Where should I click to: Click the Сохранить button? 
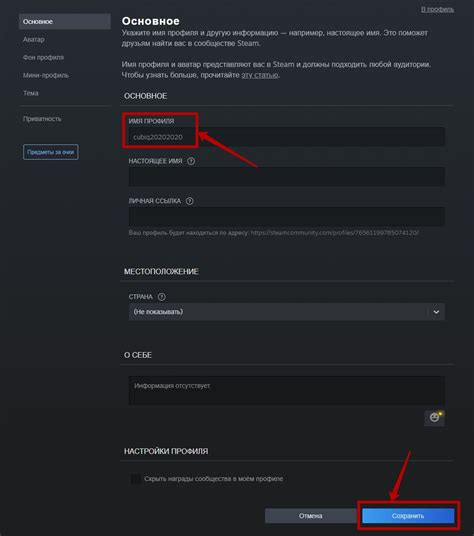point(408,516)
